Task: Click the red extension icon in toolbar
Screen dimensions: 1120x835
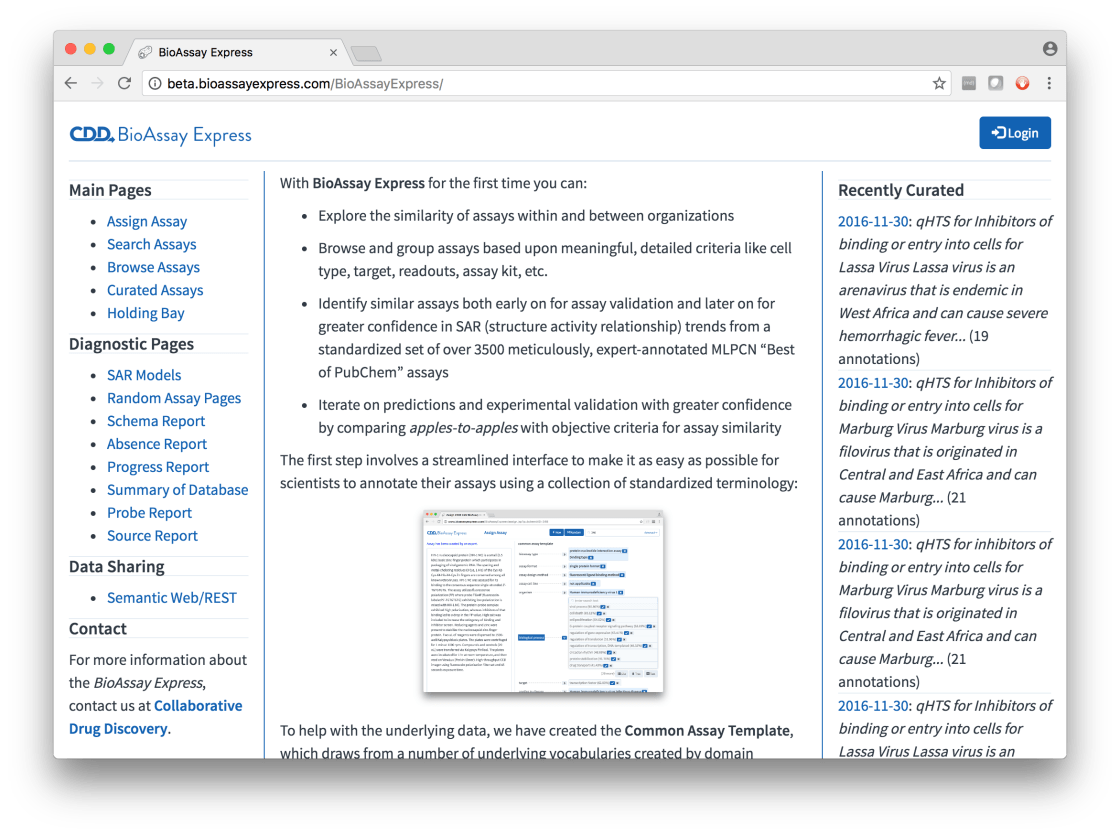Action: coord(1022,84)
